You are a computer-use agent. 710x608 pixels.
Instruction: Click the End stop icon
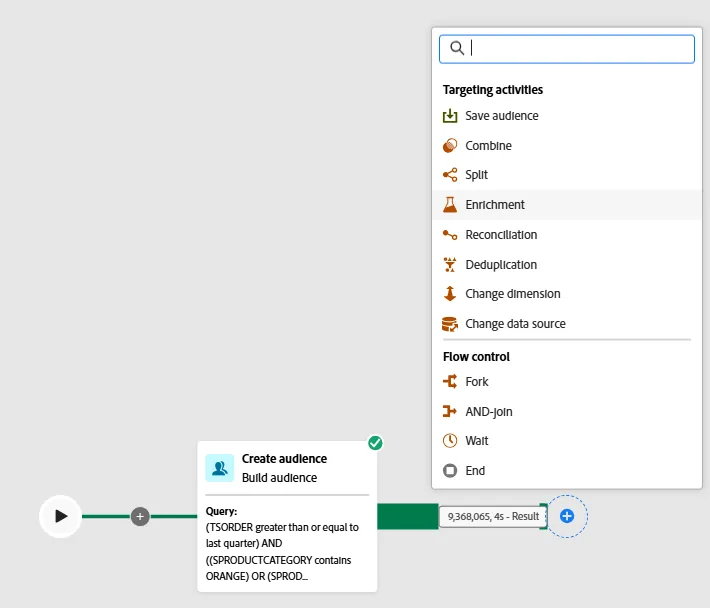point(450,470)
